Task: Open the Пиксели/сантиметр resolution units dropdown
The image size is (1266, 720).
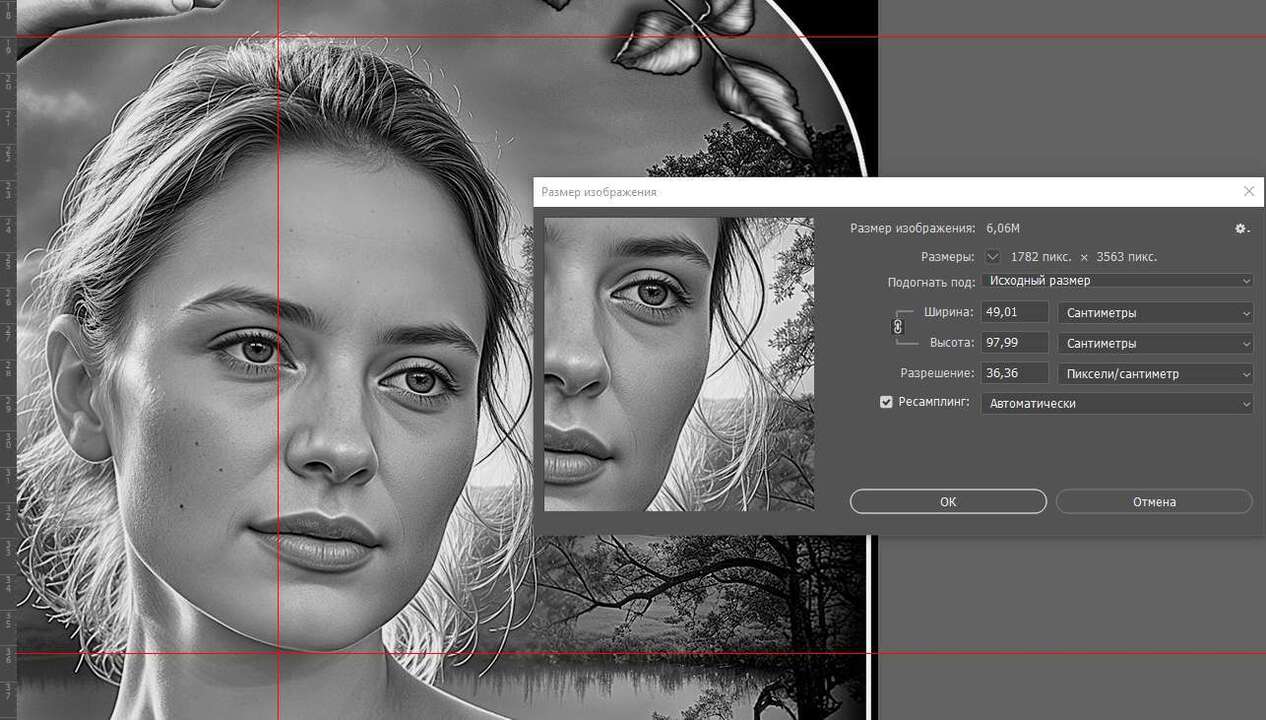Action: tap(1154, 374)
